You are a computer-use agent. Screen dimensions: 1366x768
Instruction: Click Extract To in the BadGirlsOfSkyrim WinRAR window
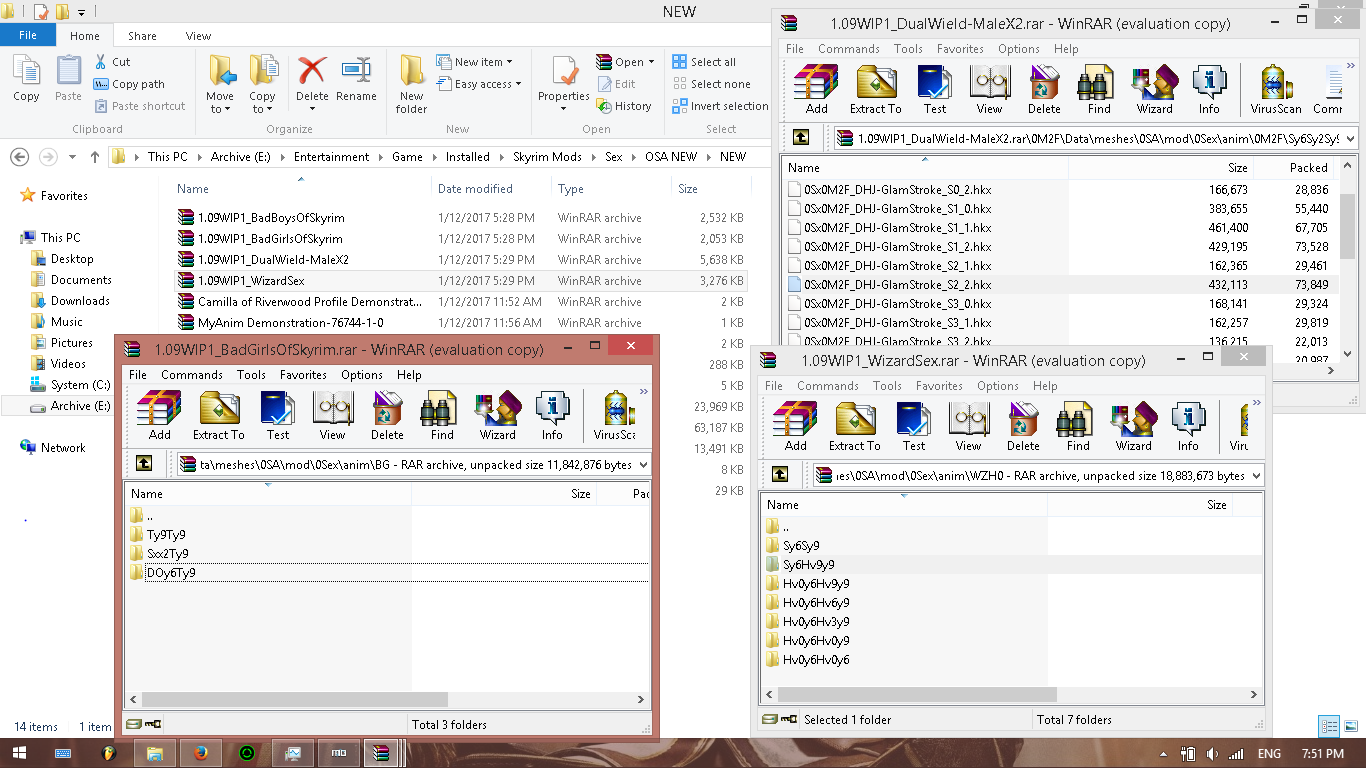[x=218, y=415]
